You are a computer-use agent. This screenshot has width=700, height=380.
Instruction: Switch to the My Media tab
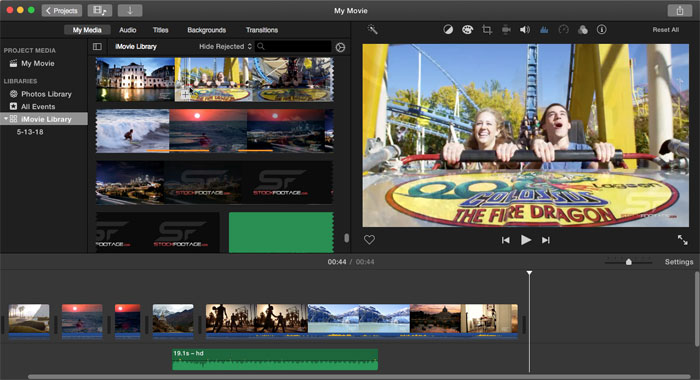(x=87, y=30)
